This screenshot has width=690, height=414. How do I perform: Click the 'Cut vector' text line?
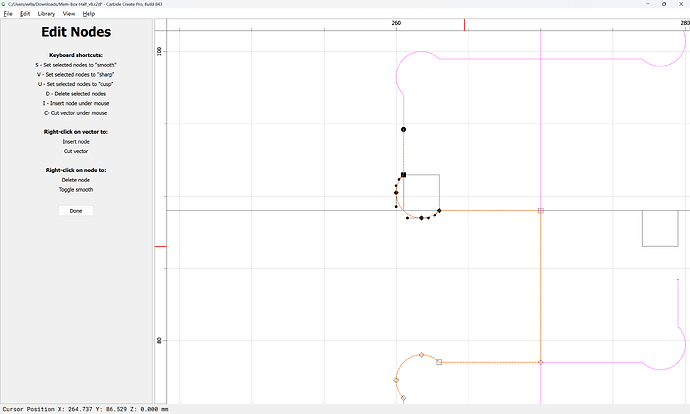tap(76, 151)
